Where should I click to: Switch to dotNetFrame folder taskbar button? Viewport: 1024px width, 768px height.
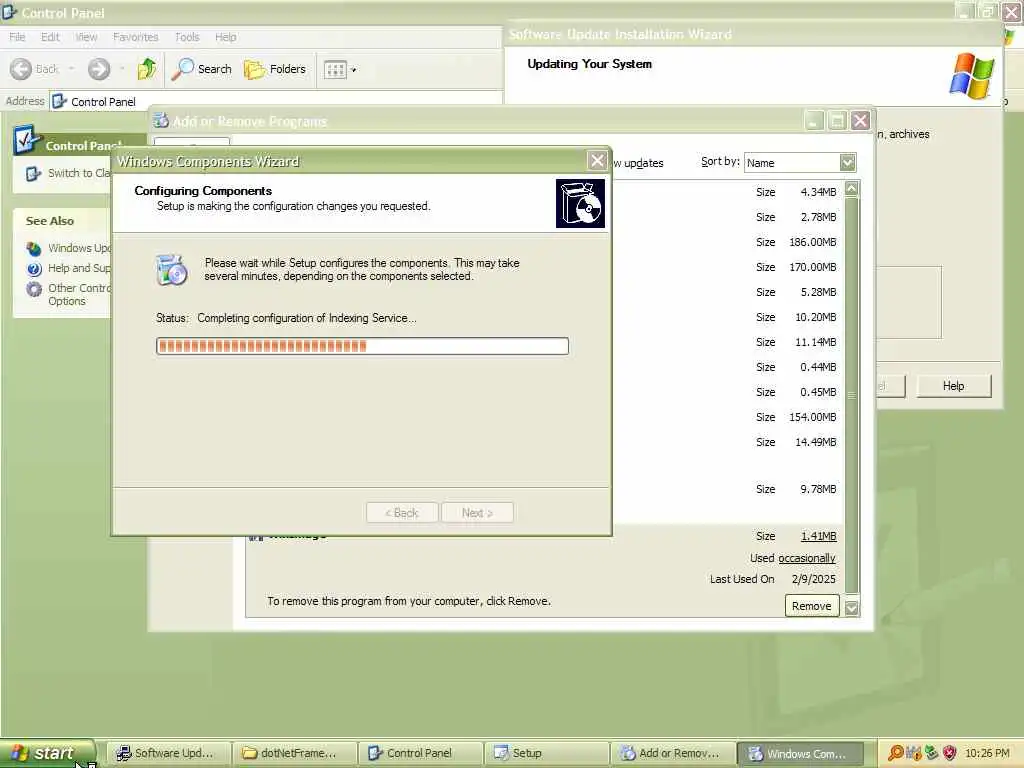click(295, 754)
